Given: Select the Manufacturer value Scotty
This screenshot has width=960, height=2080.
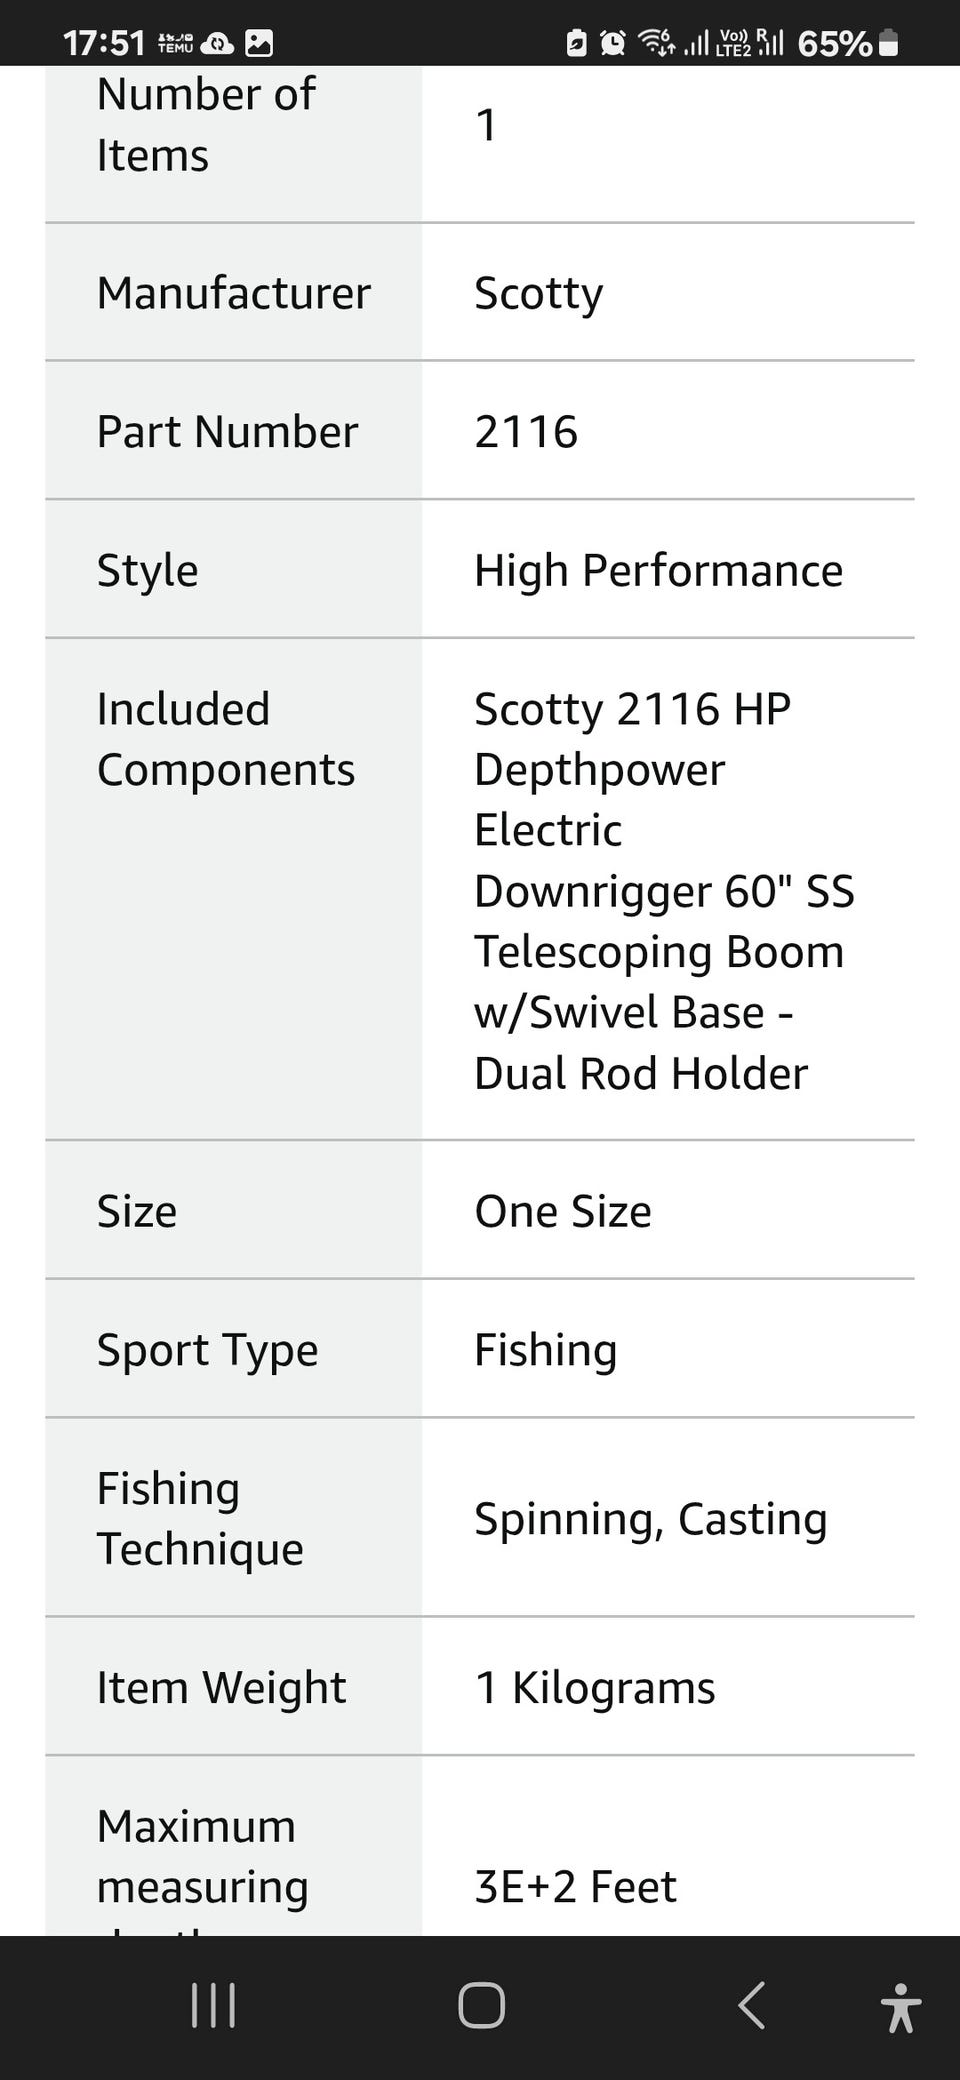Looking at the screenshot, I should [x=538, y=293].
